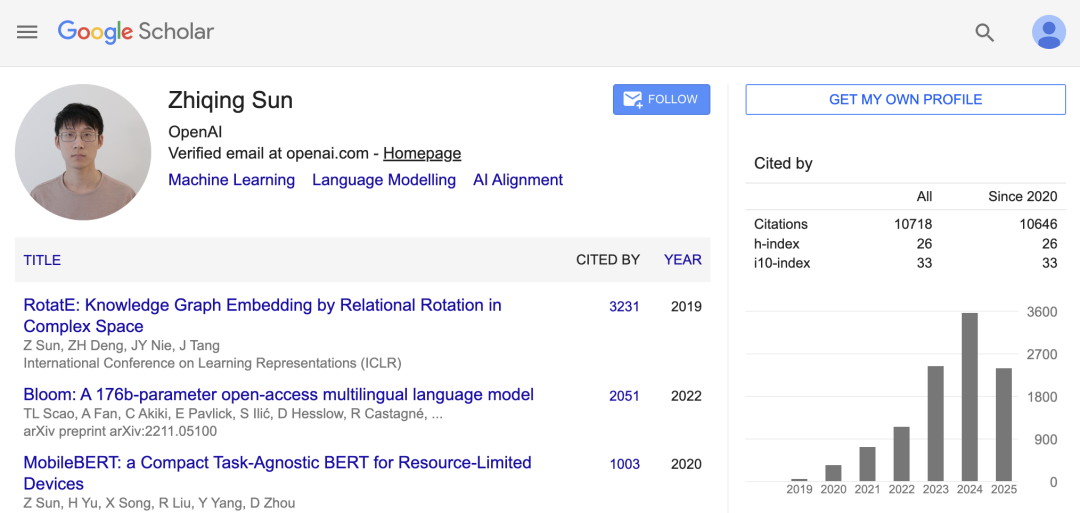The width and height of the screenshot is (1080, 513).
Task: View the 2051 citations of Bloom
Action: (624, 396)
